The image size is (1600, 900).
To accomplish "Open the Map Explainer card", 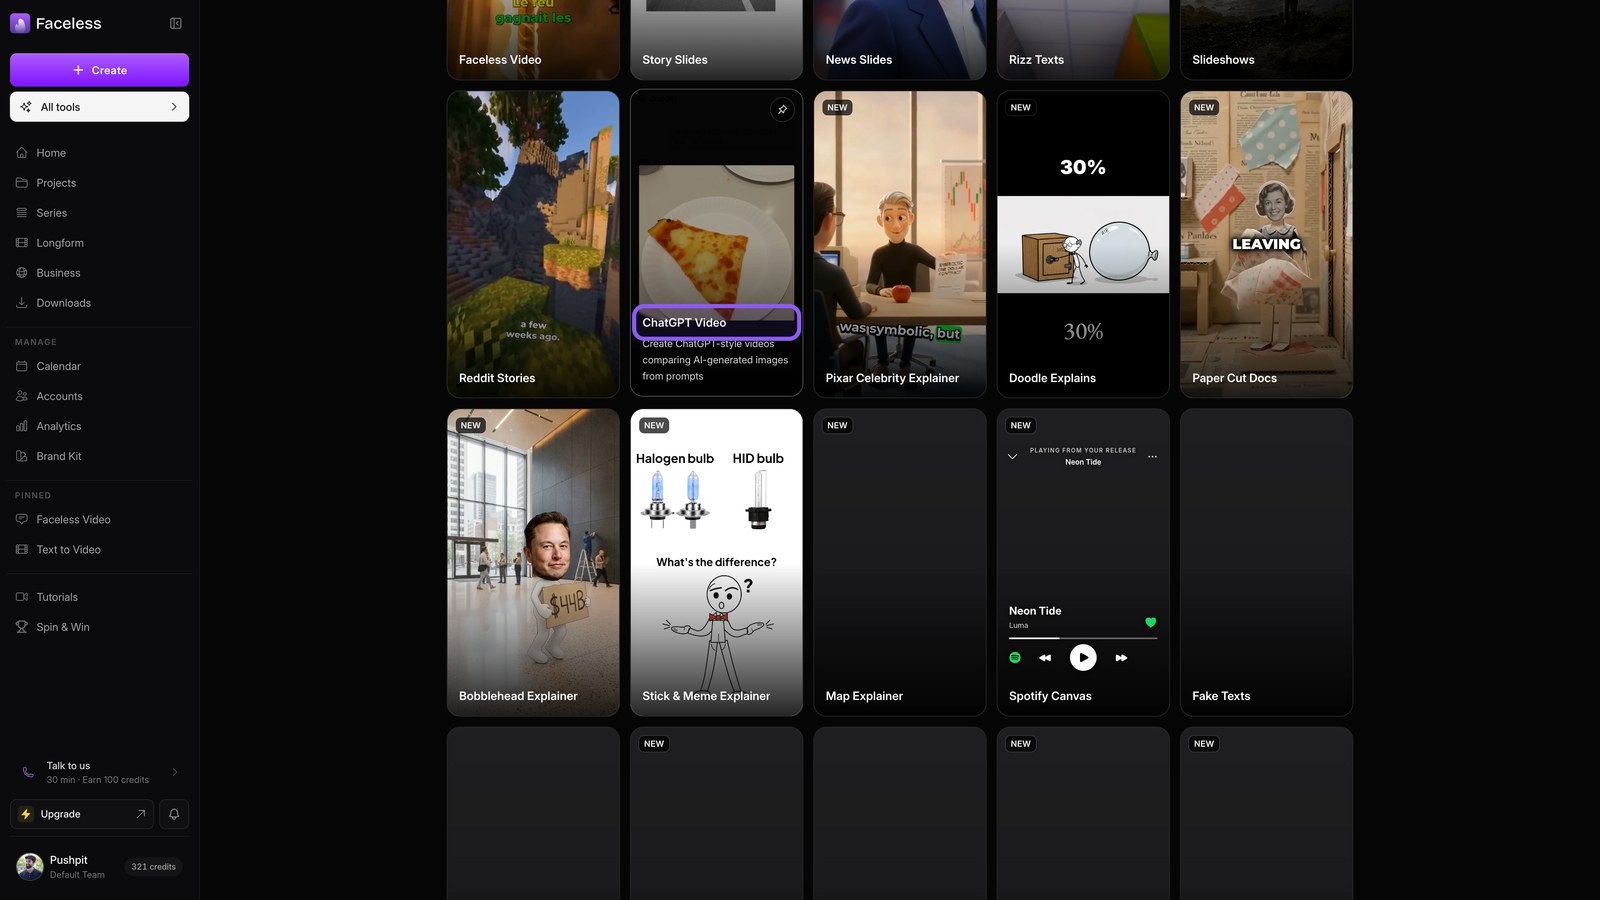I will [x=899, y=562].
